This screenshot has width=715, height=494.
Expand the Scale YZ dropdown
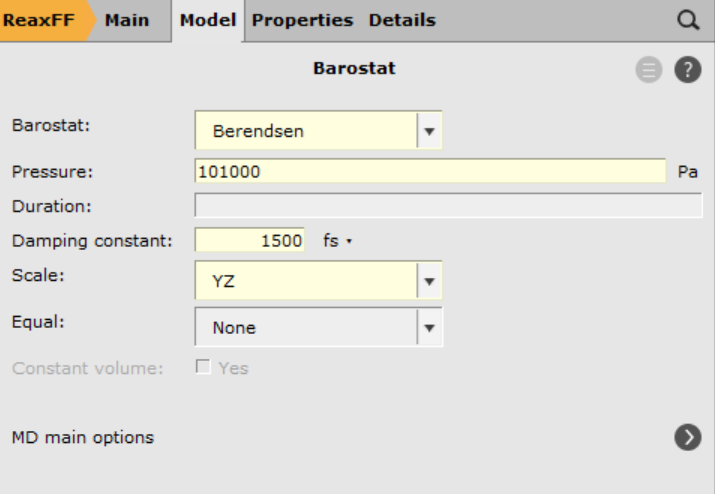429,281
